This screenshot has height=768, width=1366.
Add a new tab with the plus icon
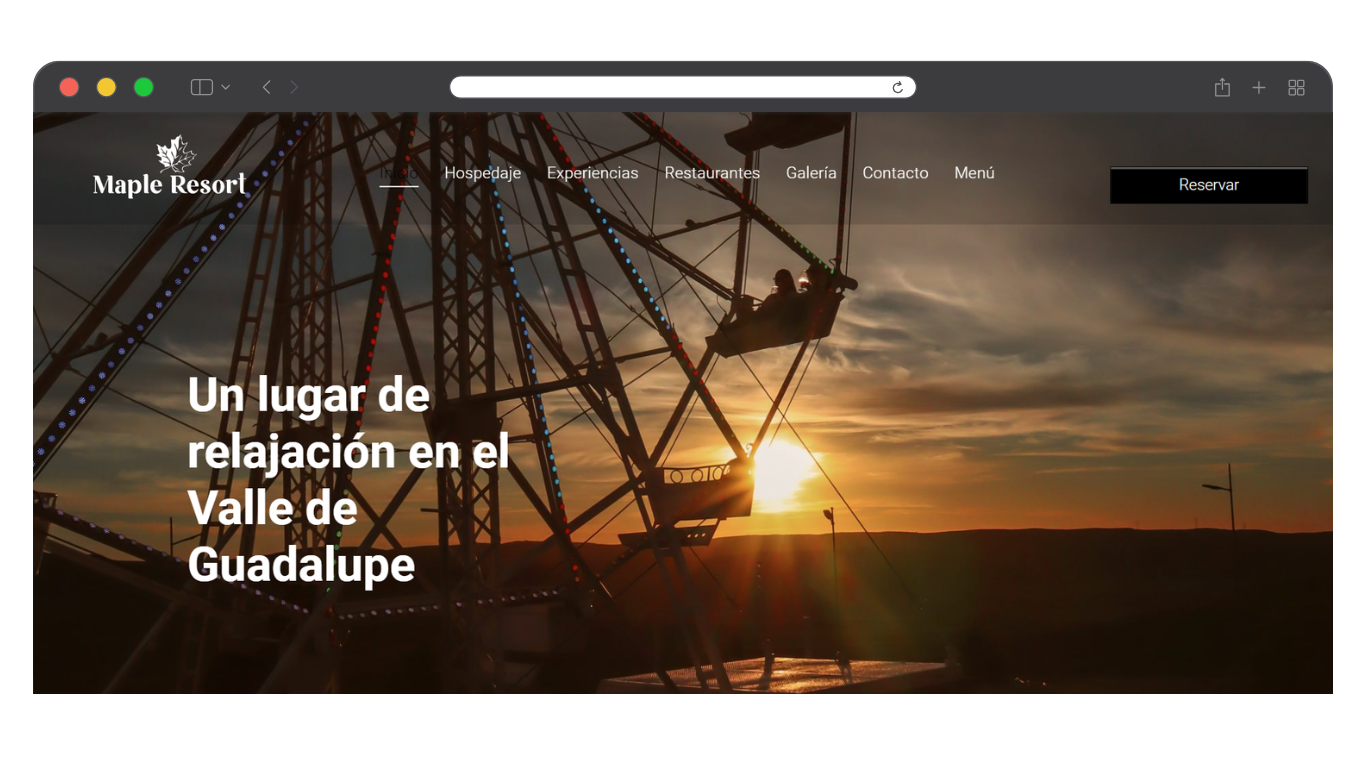click(1259, 88)
